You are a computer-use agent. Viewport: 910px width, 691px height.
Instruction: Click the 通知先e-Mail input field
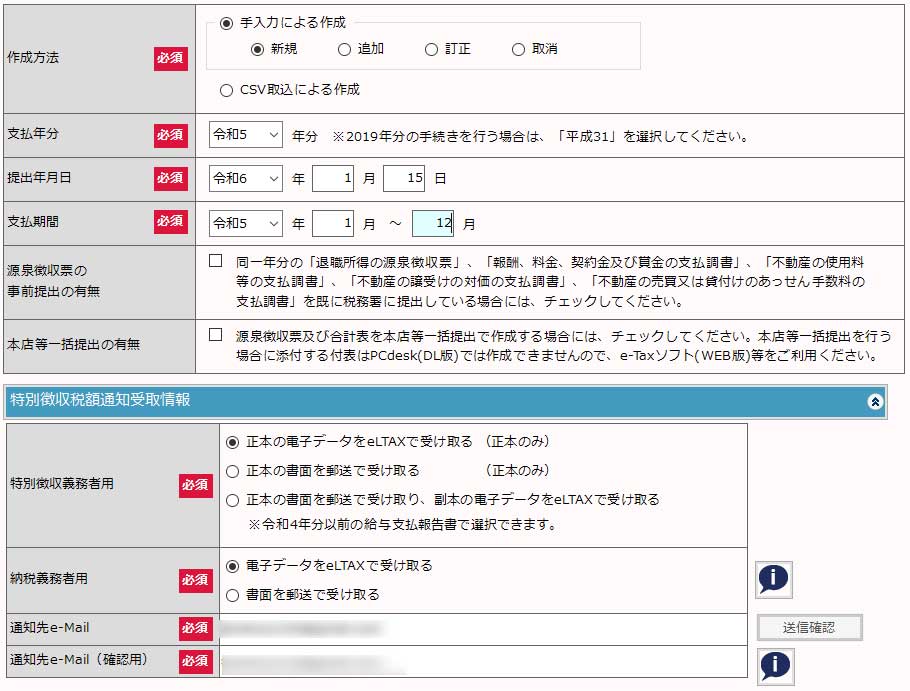click(482, 629)
